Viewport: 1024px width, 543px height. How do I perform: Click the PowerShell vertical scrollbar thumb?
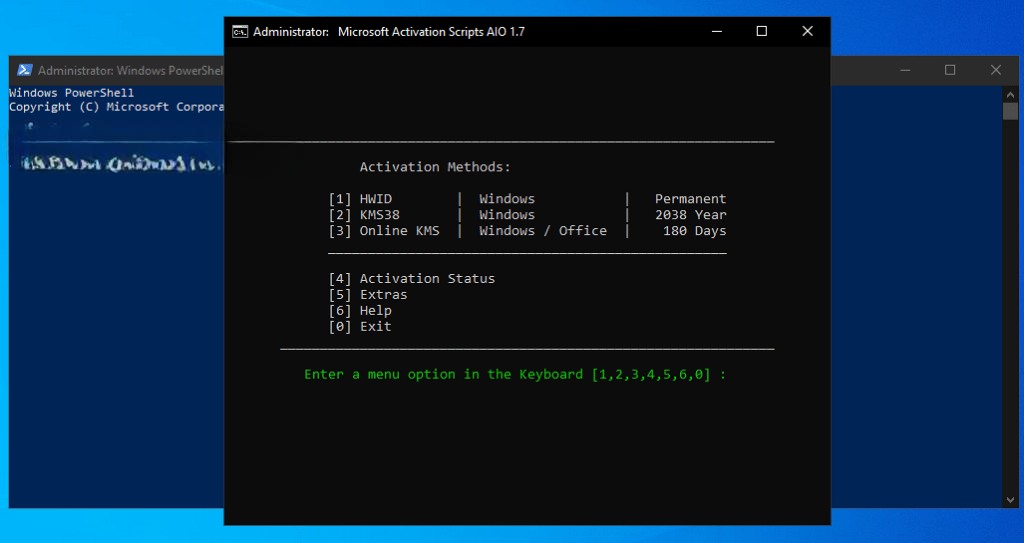click(x=1010, y=110)
